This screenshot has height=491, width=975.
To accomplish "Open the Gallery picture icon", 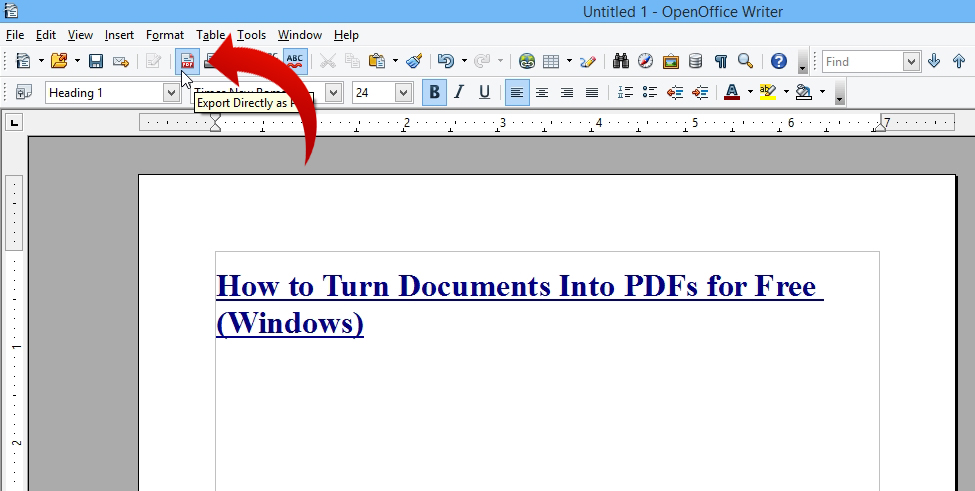I will pos(671,61).
